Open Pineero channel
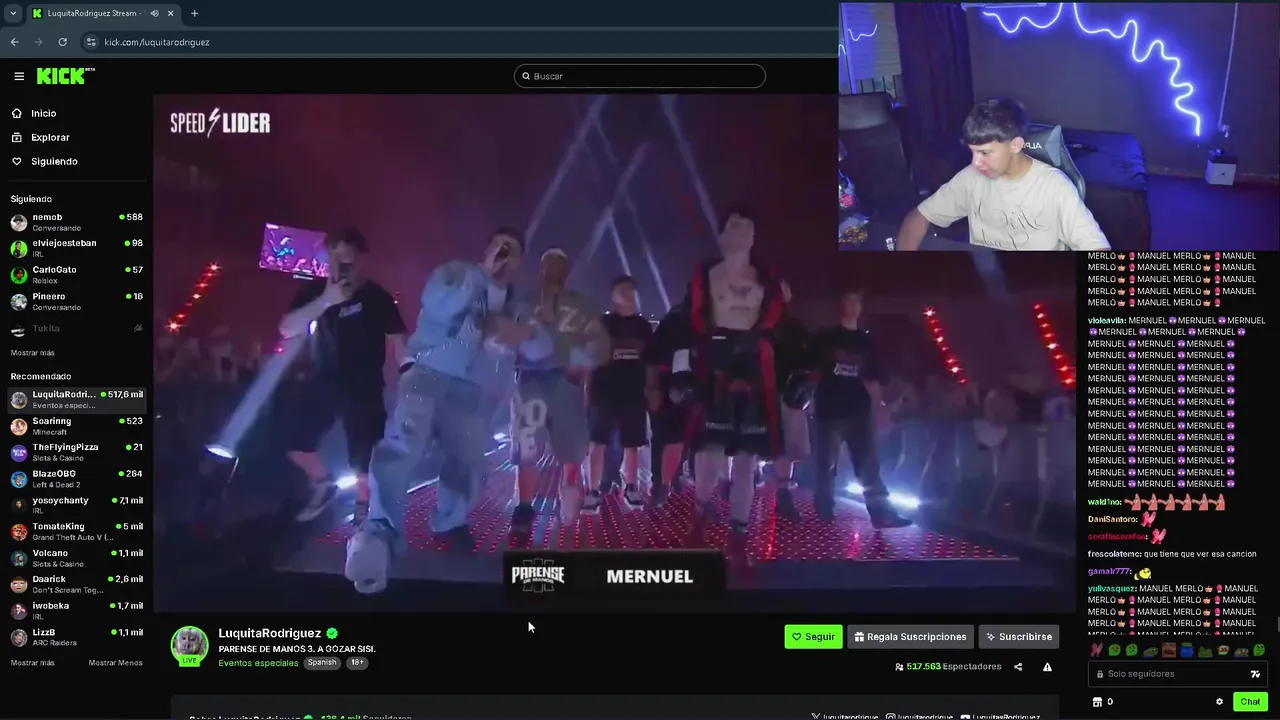The height and width of the screenshot is (720, 1280). click(76, 301)
